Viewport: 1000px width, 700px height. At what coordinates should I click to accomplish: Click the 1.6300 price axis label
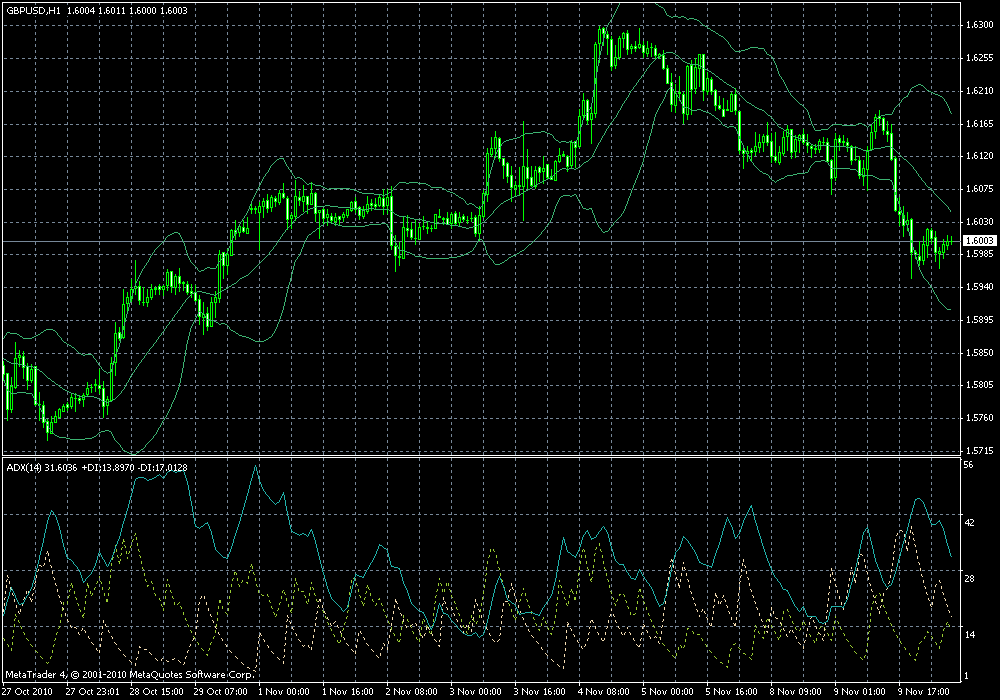[x=980, y=25]
